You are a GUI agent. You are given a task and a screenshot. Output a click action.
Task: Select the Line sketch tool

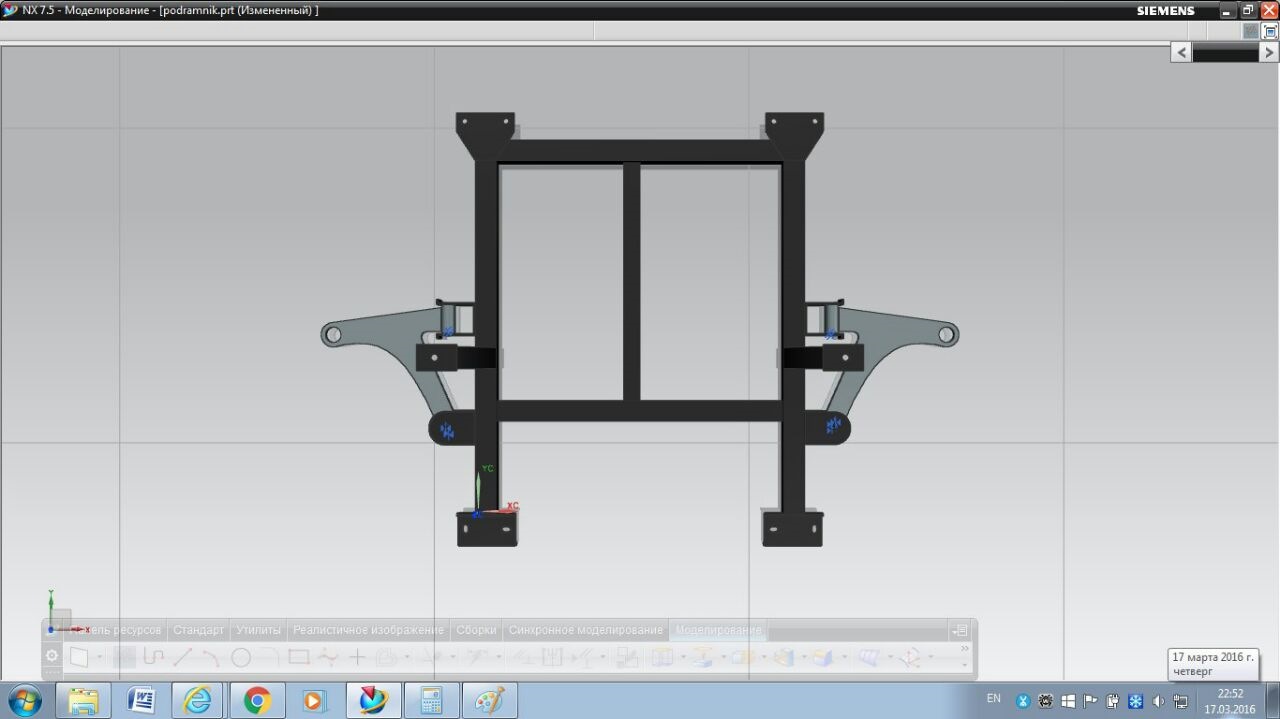click(182, 657)
